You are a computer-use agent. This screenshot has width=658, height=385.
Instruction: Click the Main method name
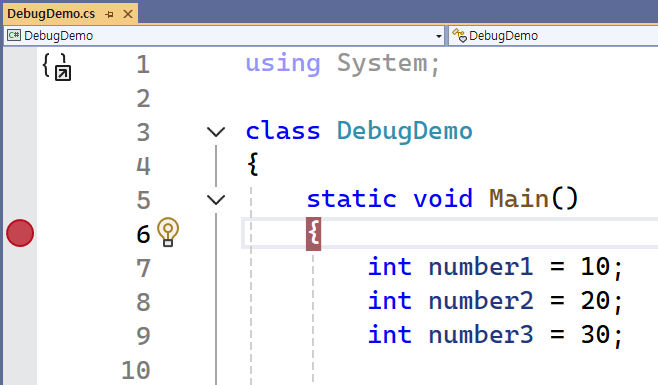tap(519, 199)
